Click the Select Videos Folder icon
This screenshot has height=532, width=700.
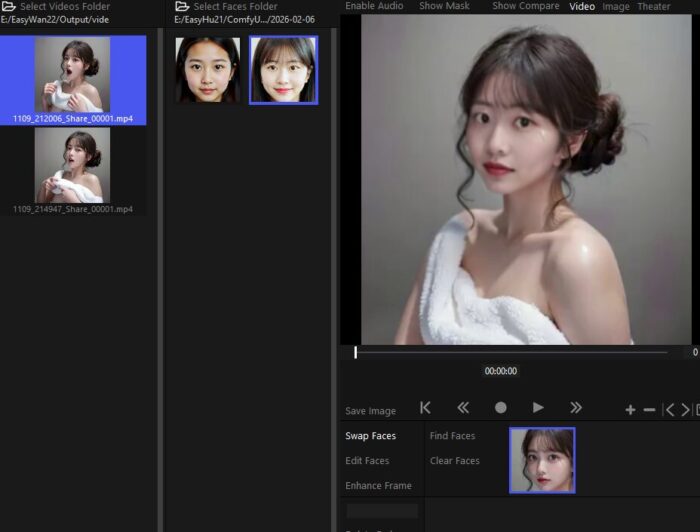pos(9,6)
